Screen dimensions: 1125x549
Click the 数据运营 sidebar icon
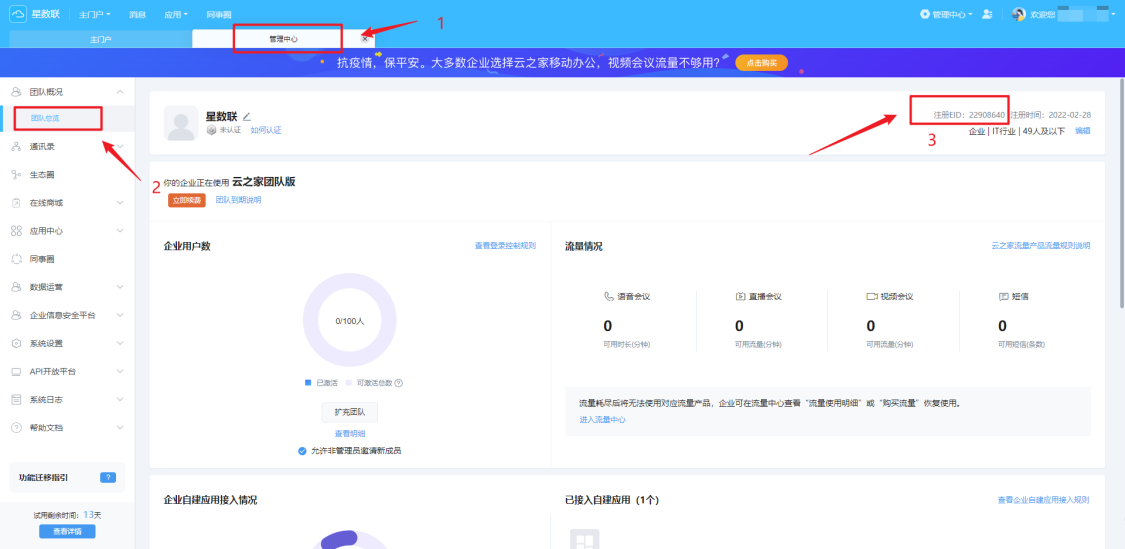pos(17,286)
